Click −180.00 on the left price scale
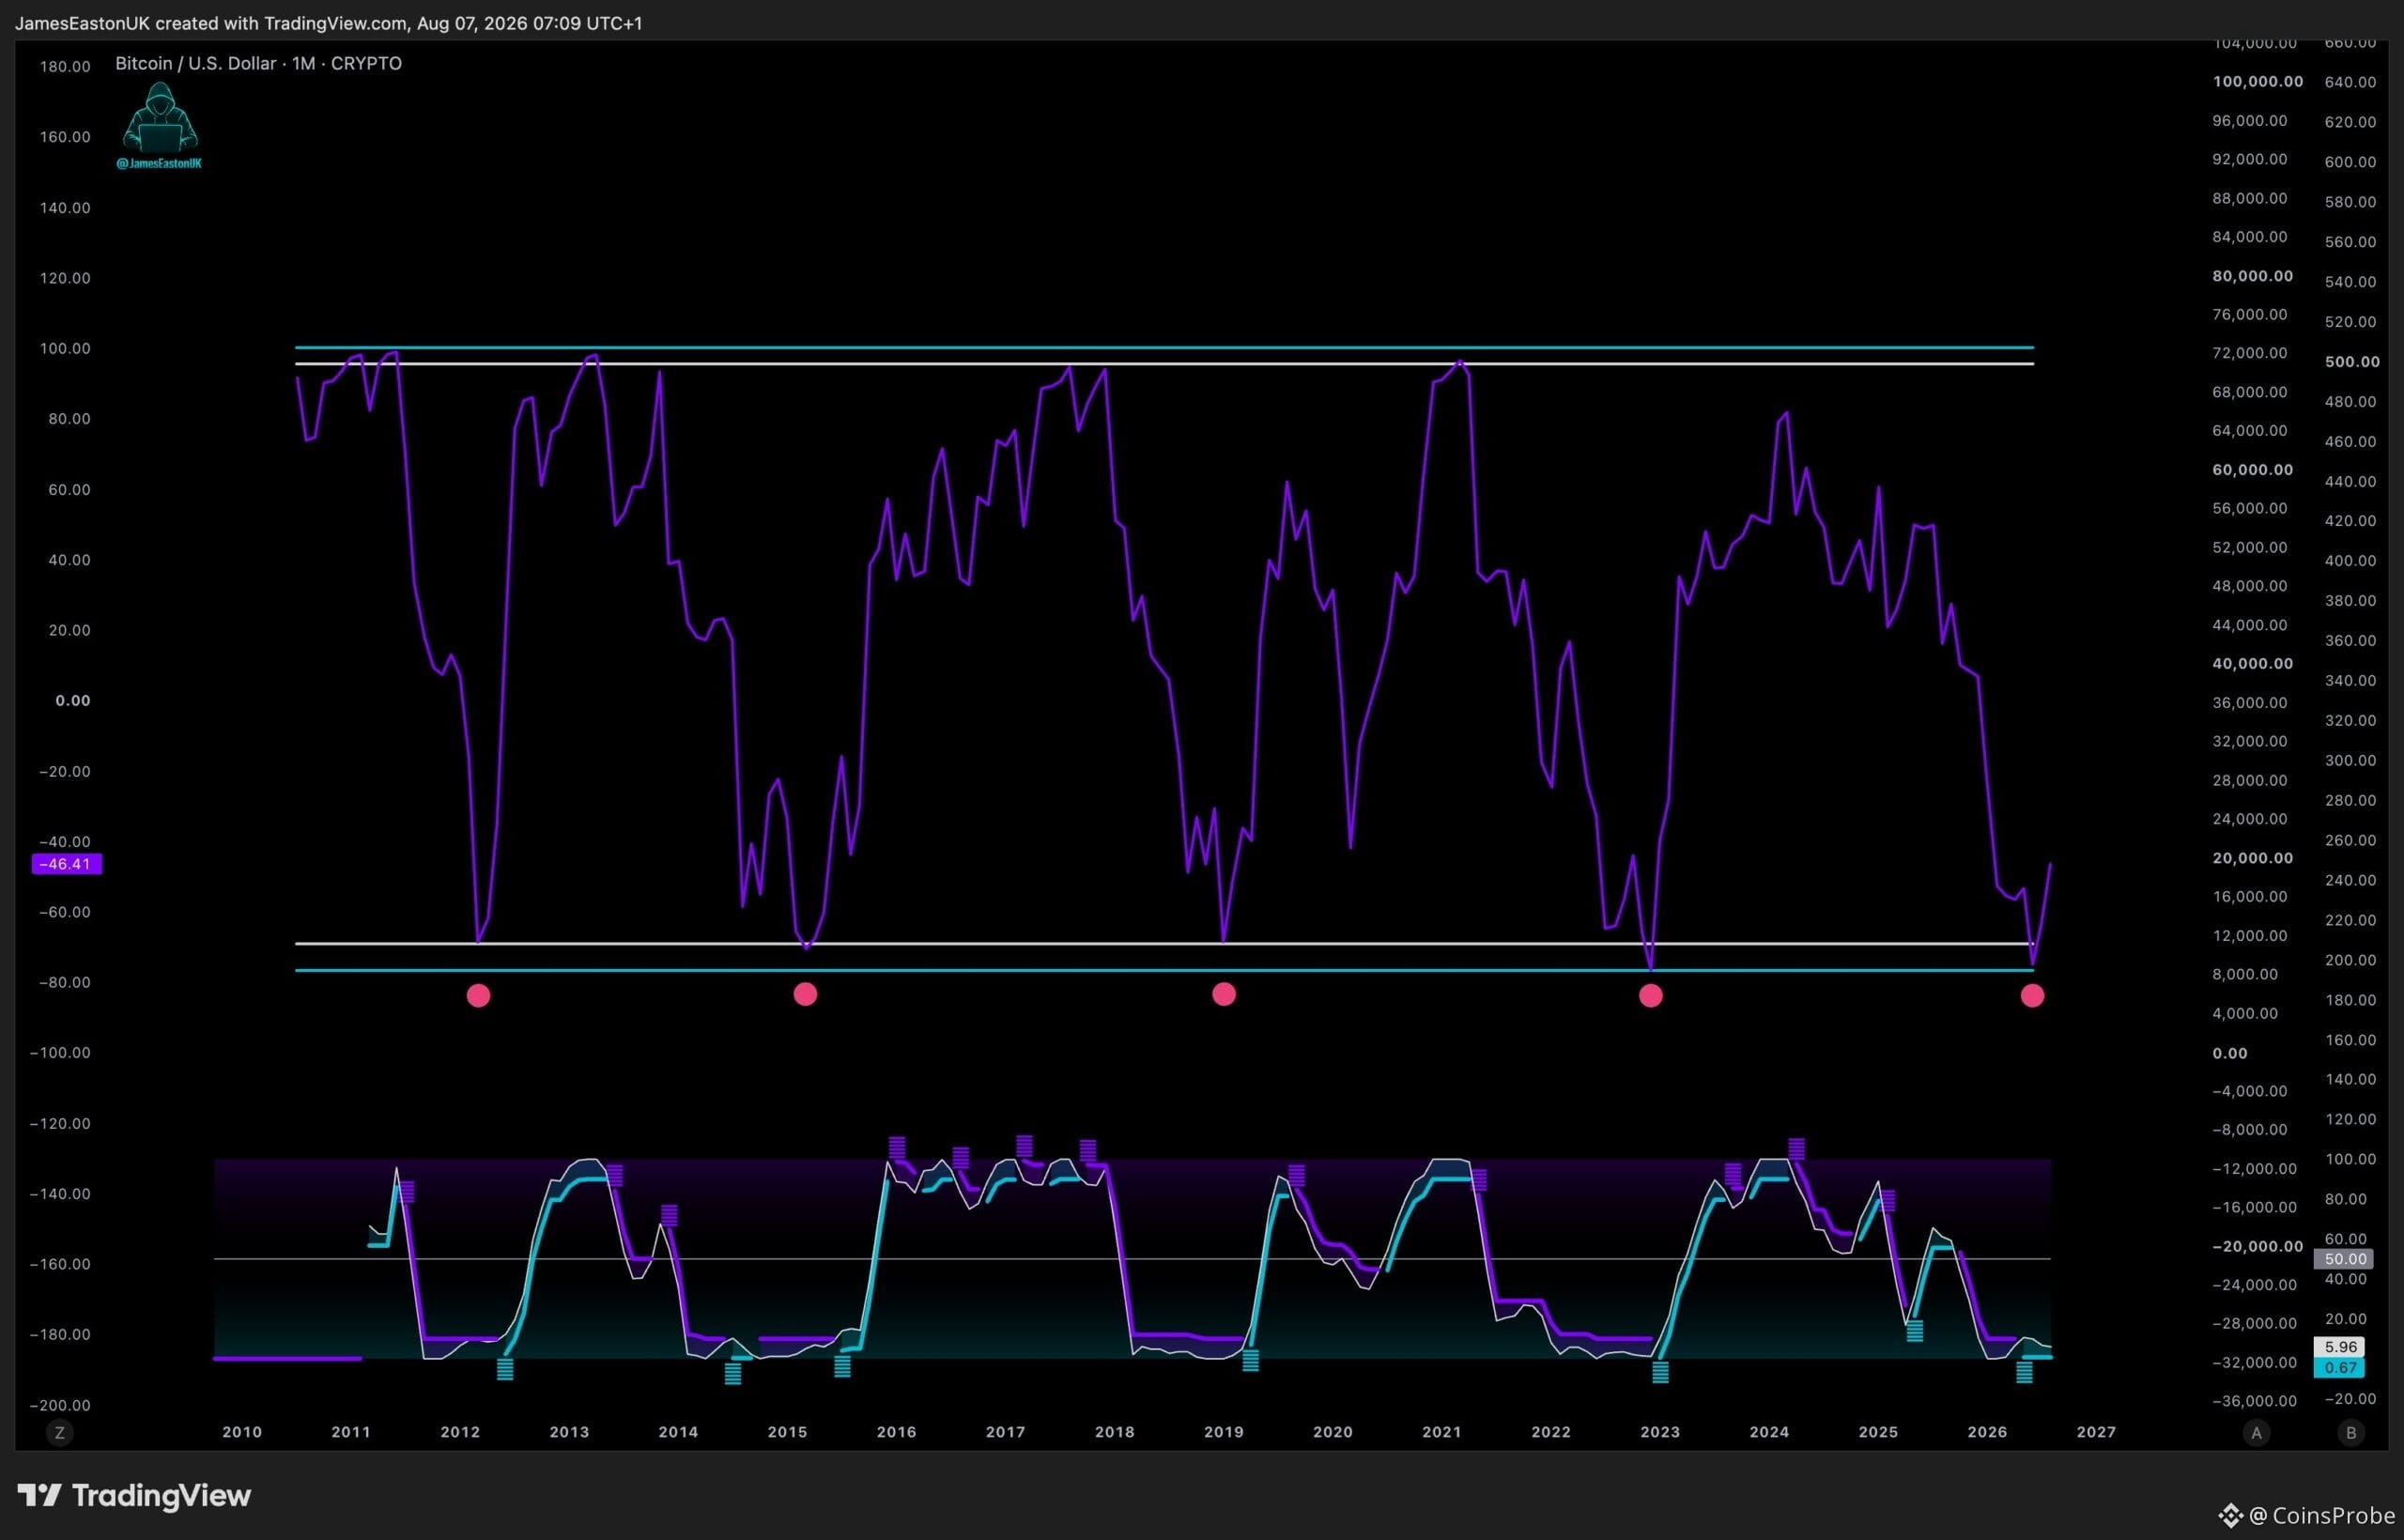This screenshot has height=1540, width=2404. [x=60, y=1334]
